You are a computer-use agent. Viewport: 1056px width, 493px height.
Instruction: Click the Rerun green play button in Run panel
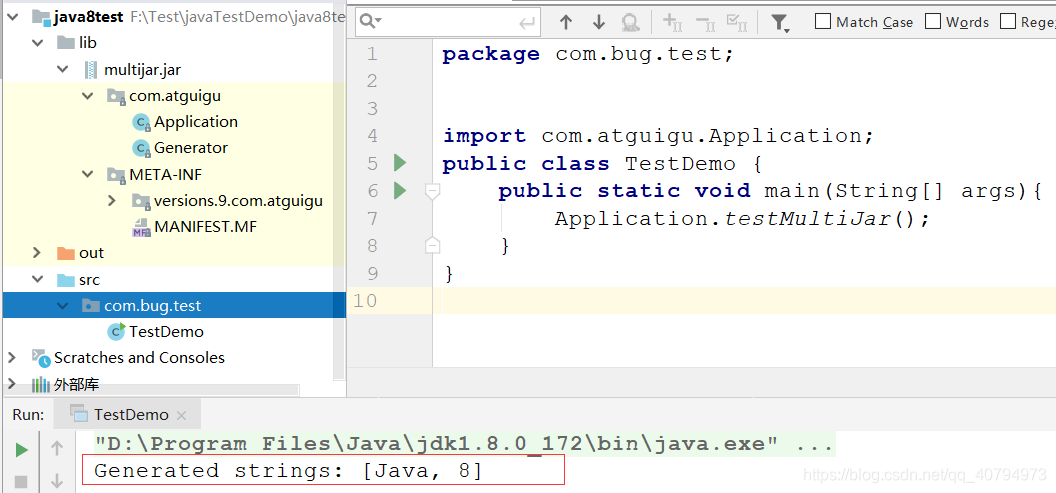coord(22,450)
